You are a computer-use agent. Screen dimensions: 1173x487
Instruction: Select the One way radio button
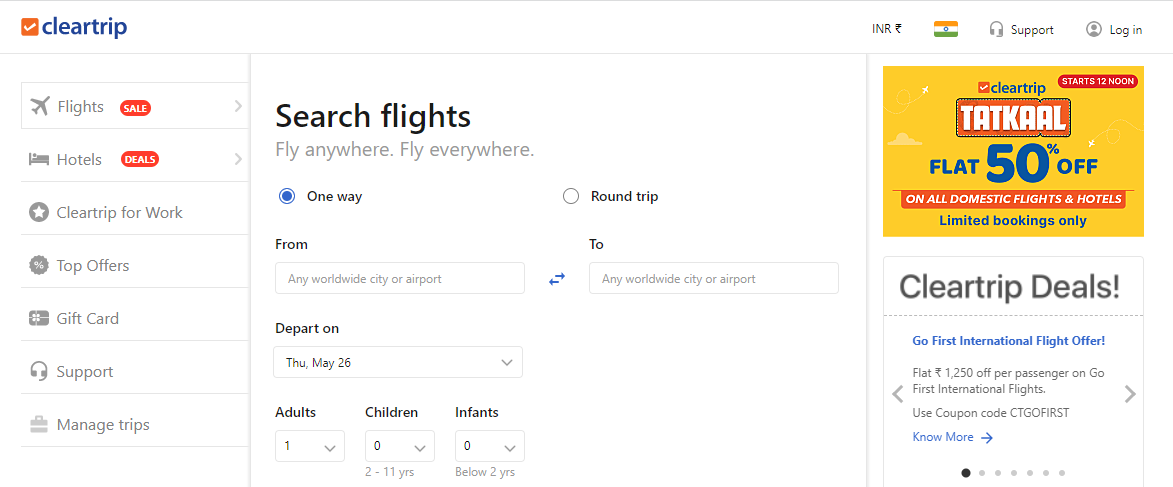287,196
